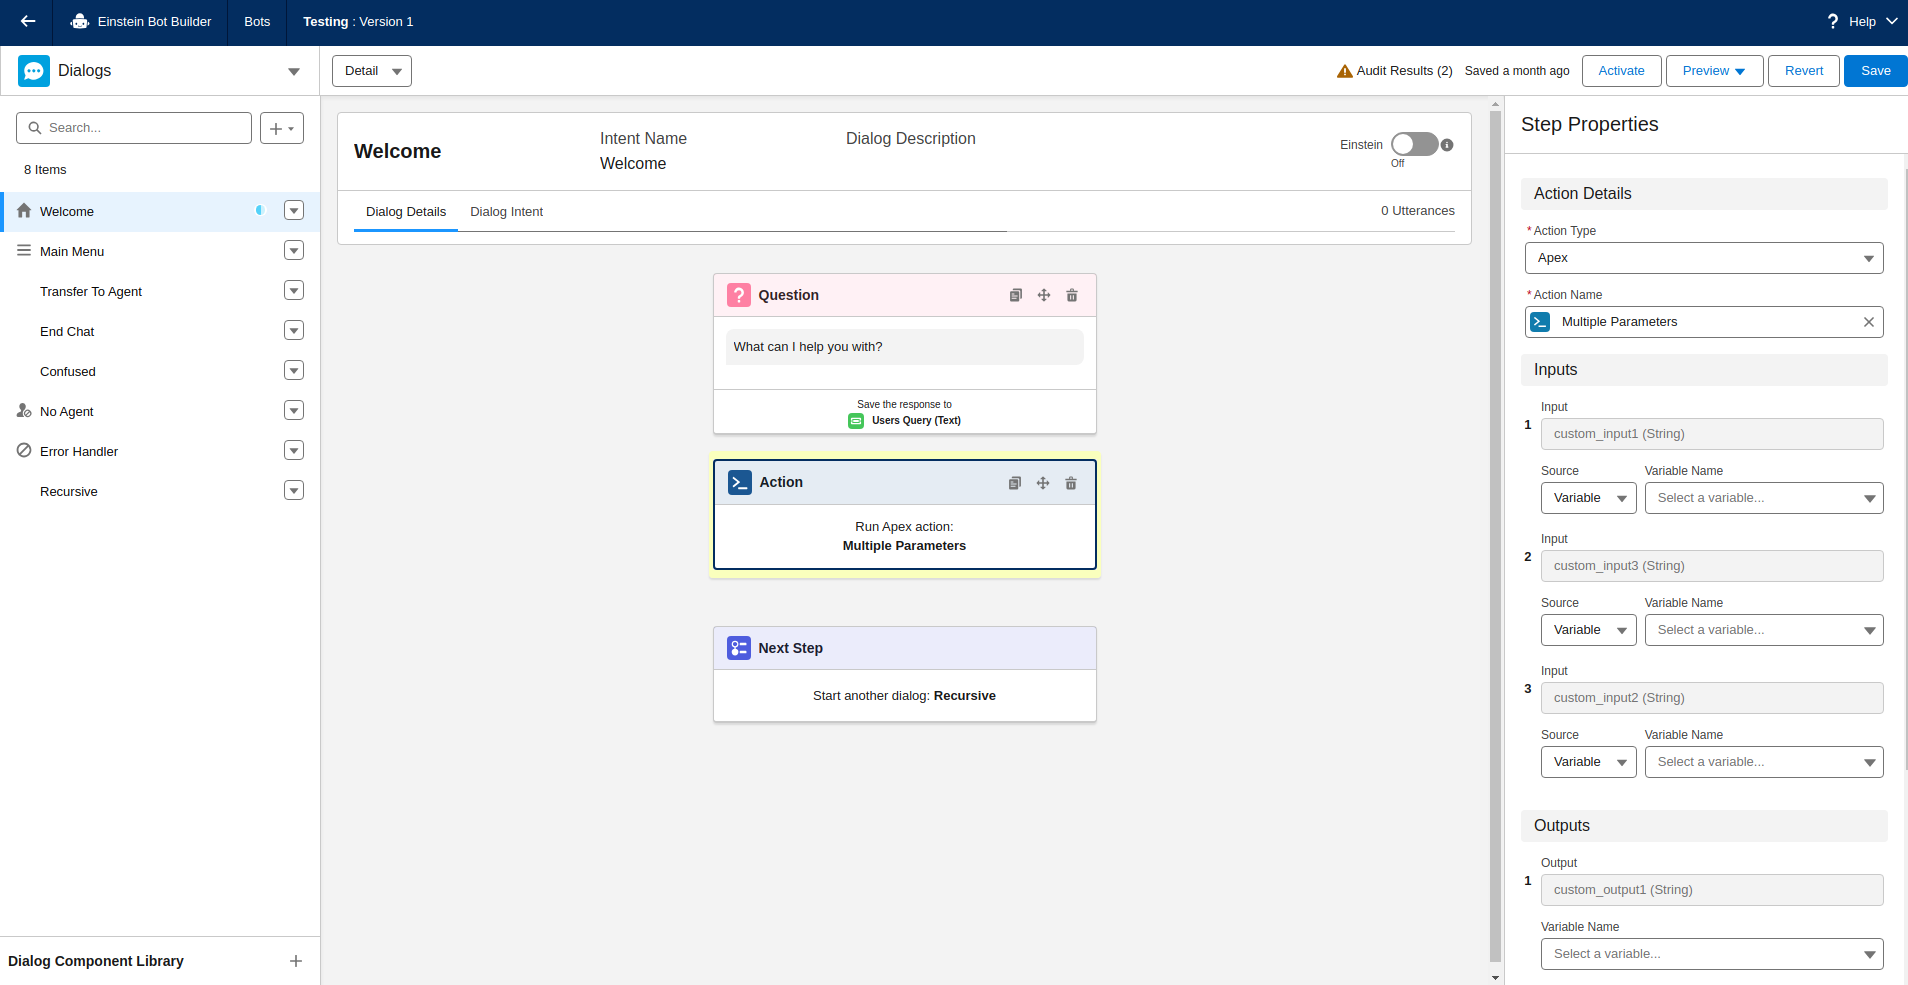This screenshot has height=985, width=1908.
Task: Duplicate the Question step
Action: (1016, 295)
